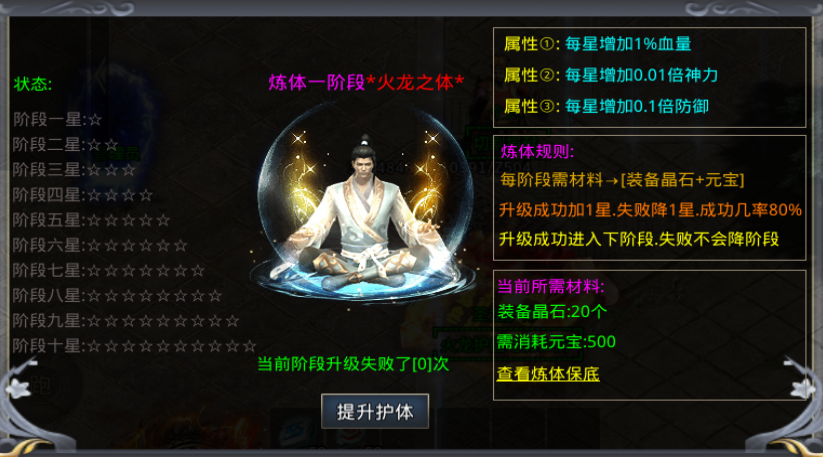The height and width of the screenshot is (457, 823).
Task: Click the 属性③ 每星增加0.1倍防御 line
Action: 606,107
